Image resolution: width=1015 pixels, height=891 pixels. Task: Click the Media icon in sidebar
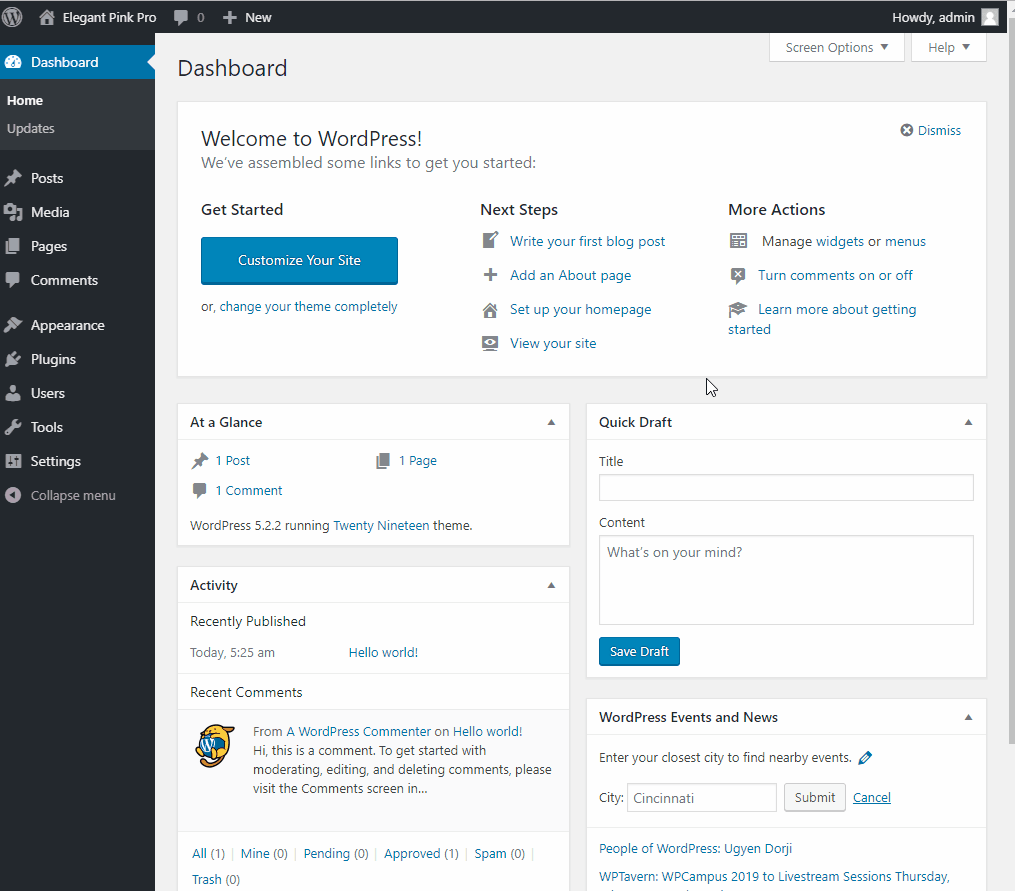13,212
